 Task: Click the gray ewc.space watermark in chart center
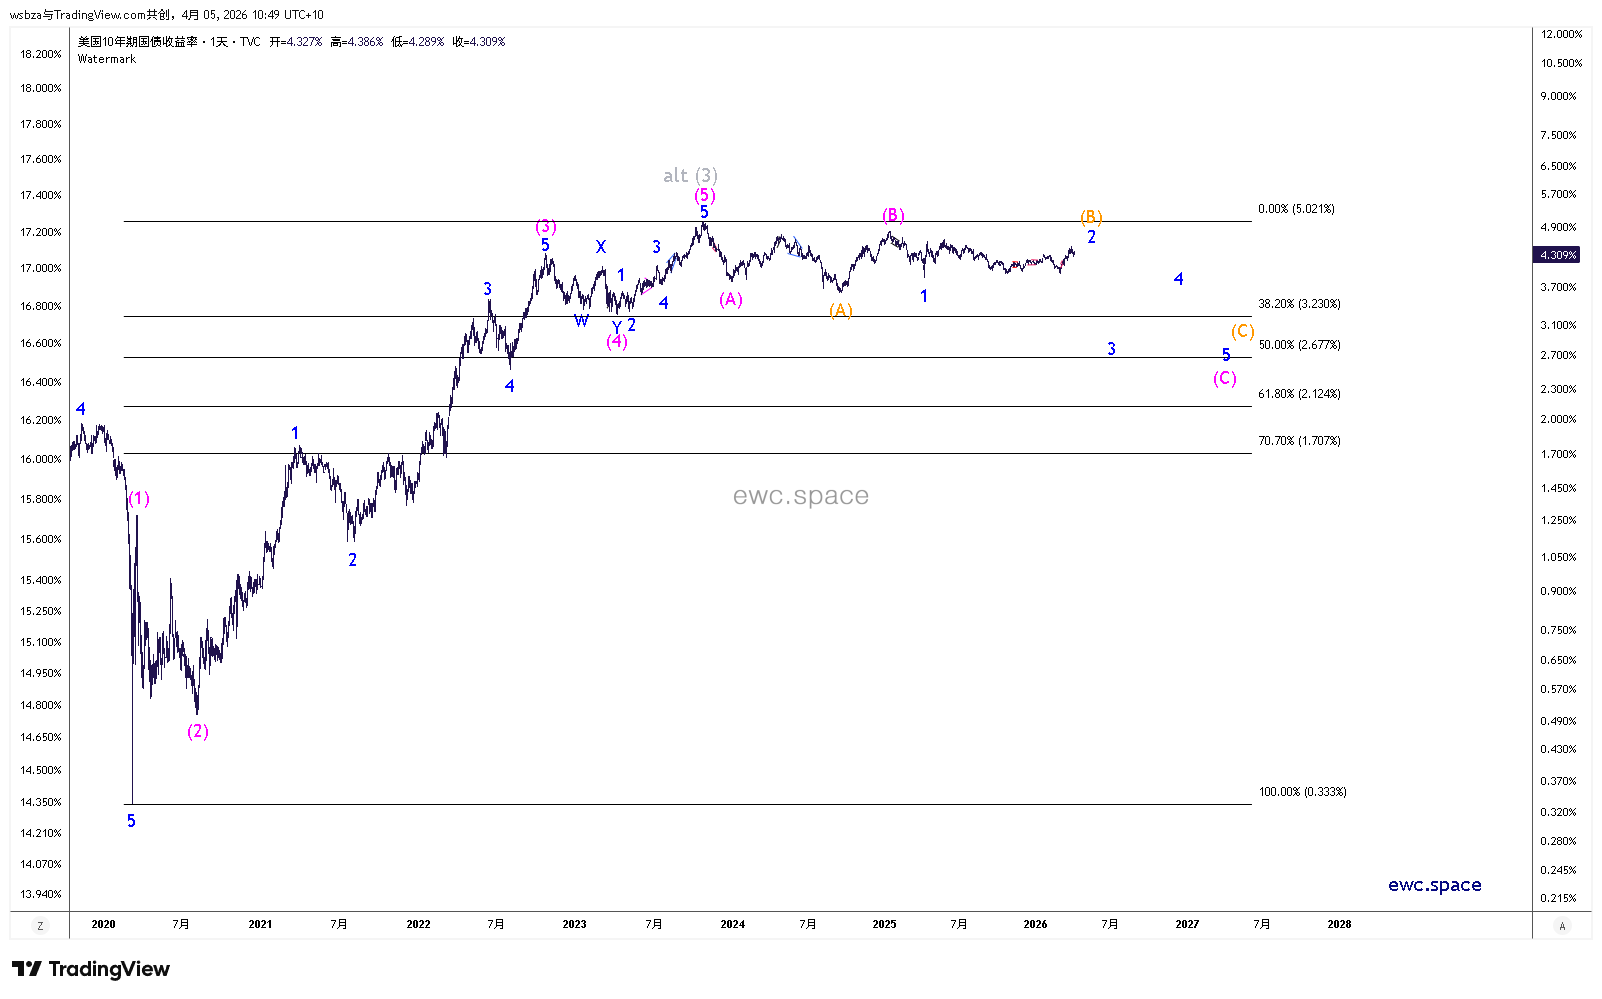(800, 496)
